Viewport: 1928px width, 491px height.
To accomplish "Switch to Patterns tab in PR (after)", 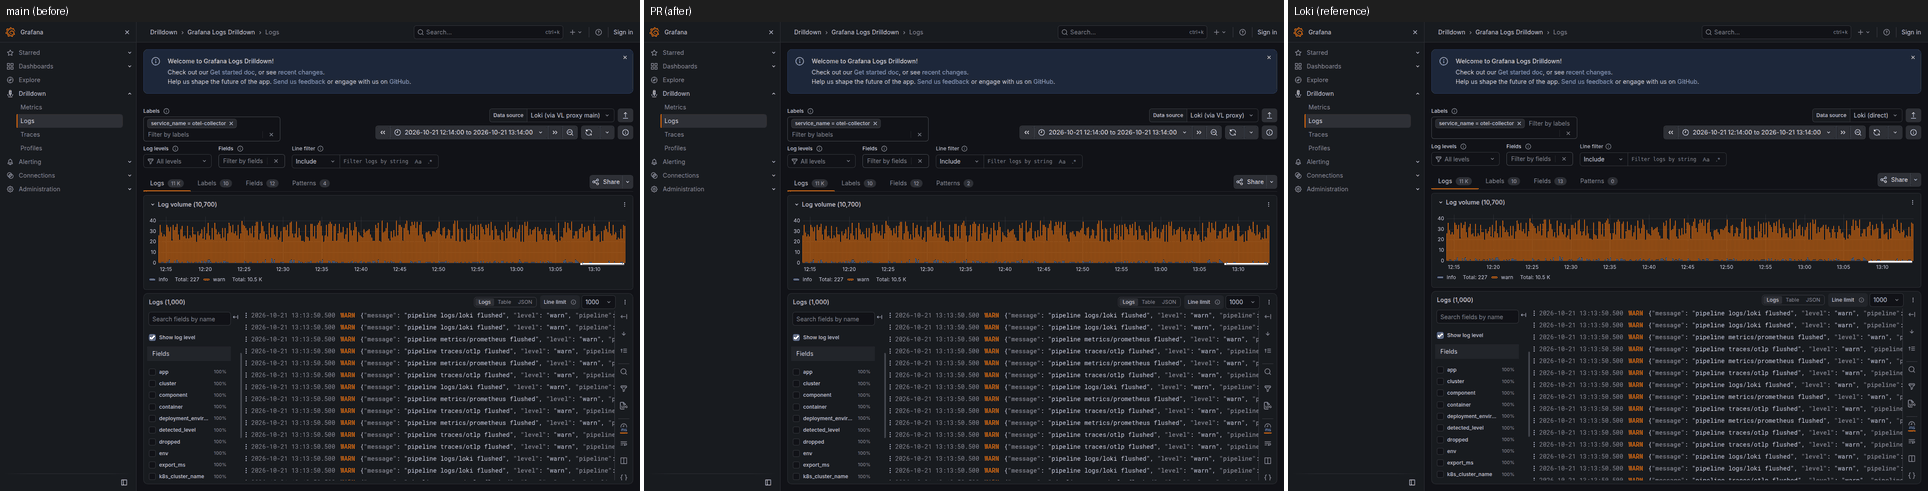I will pos(954,183).
